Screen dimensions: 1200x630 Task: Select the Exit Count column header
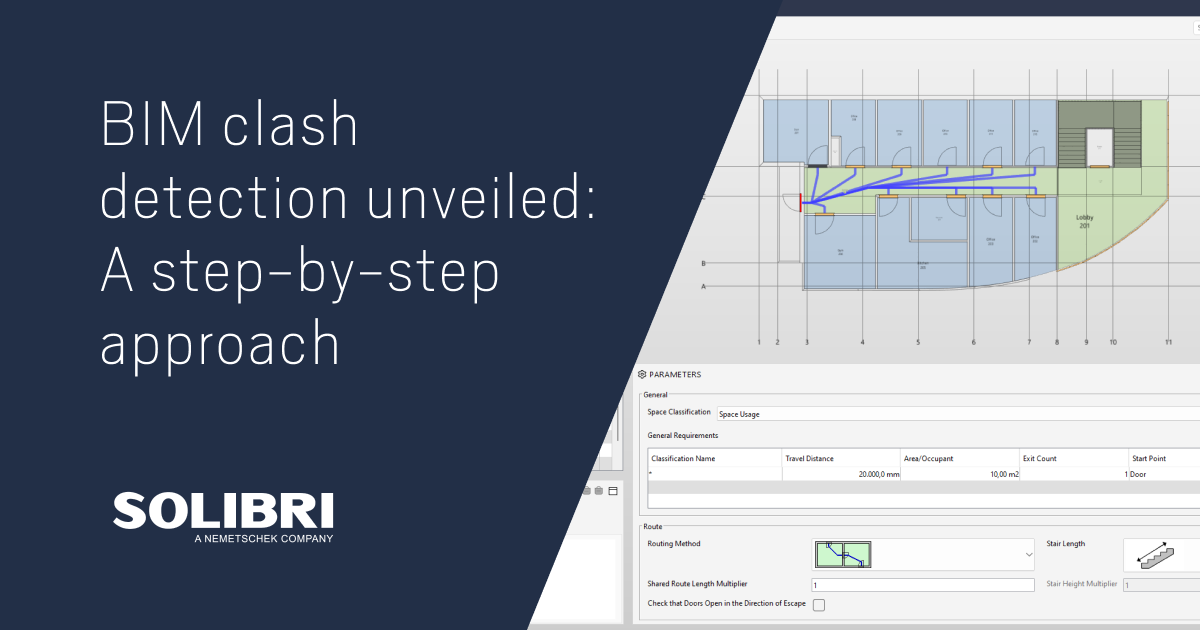coord(1073,458)
